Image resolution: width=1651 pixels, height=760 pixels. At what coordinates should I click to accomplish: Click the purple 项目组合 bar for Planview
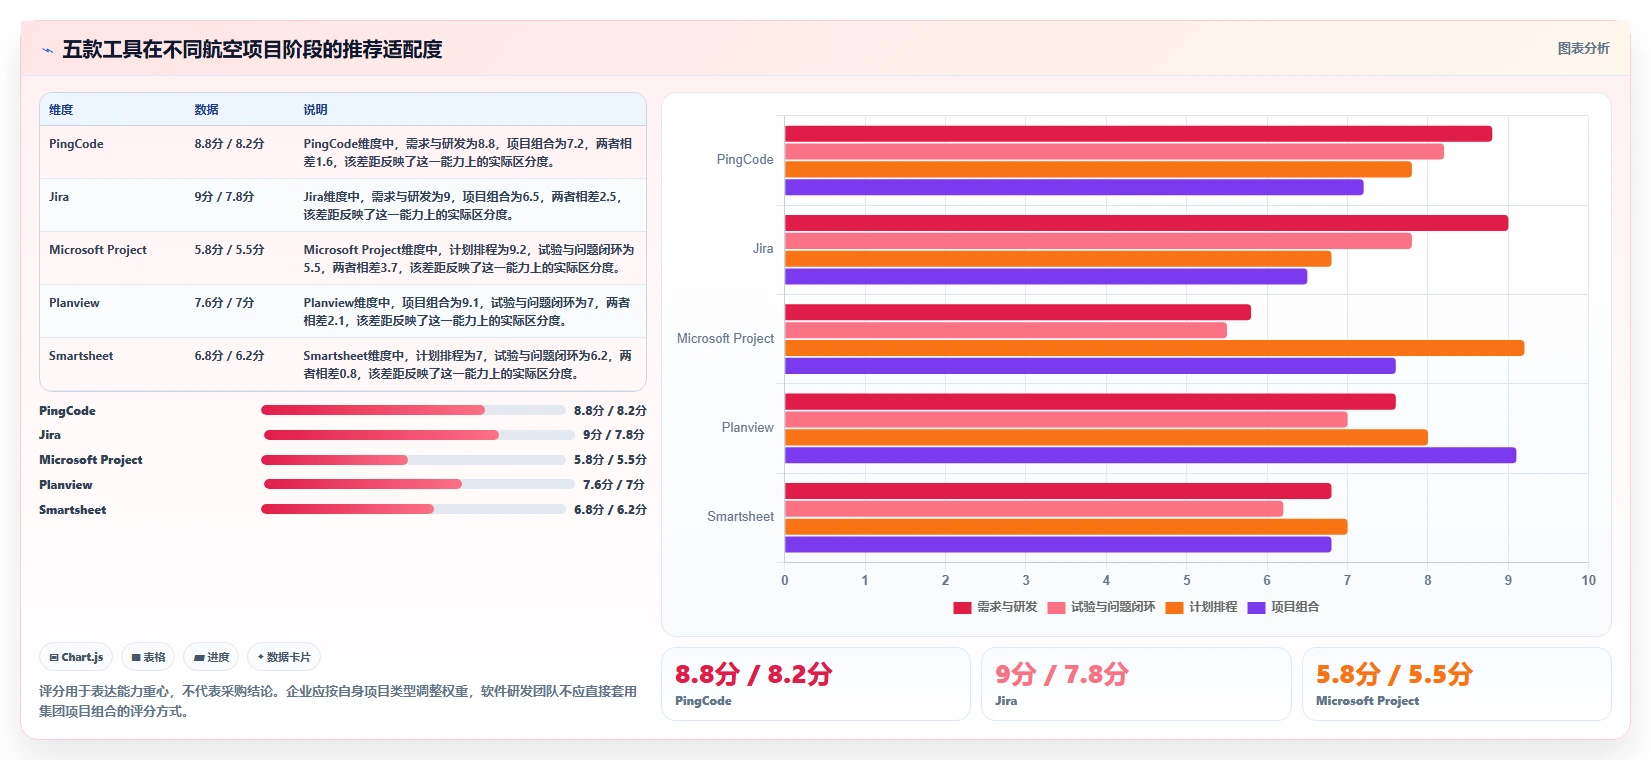point(1150,455)
